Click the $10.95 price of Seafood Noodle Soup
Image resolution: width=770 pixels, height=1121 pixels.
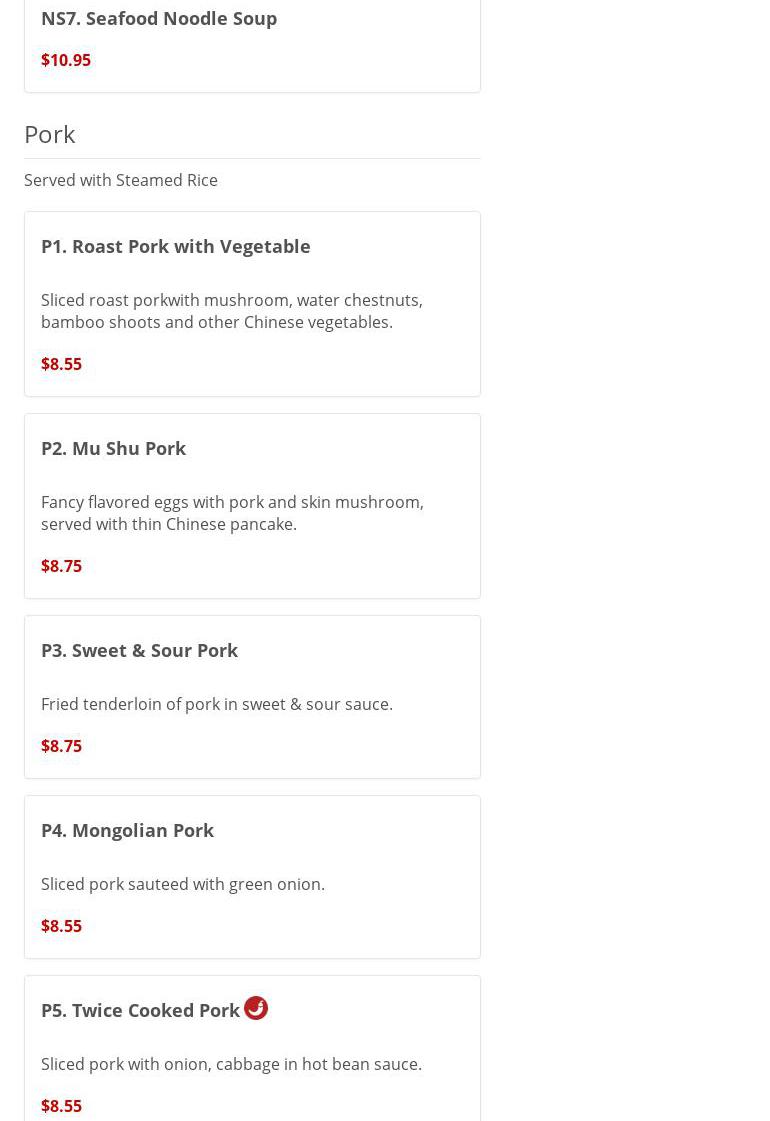tap(66, 60)
